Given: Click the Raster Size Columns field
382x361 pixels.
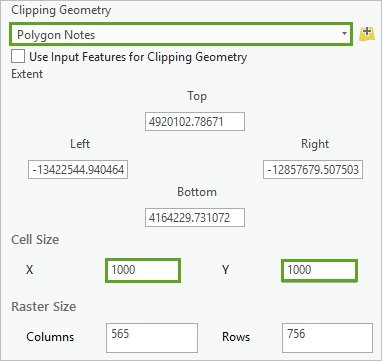Looking at the screenshot, I should (152, 338).
